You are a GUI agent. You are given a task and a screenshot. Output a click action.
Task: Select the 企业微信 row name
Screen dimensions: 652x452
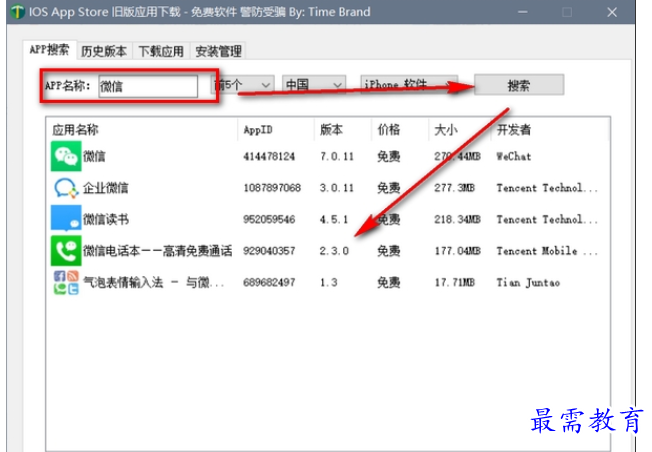(x=106, y=188)
